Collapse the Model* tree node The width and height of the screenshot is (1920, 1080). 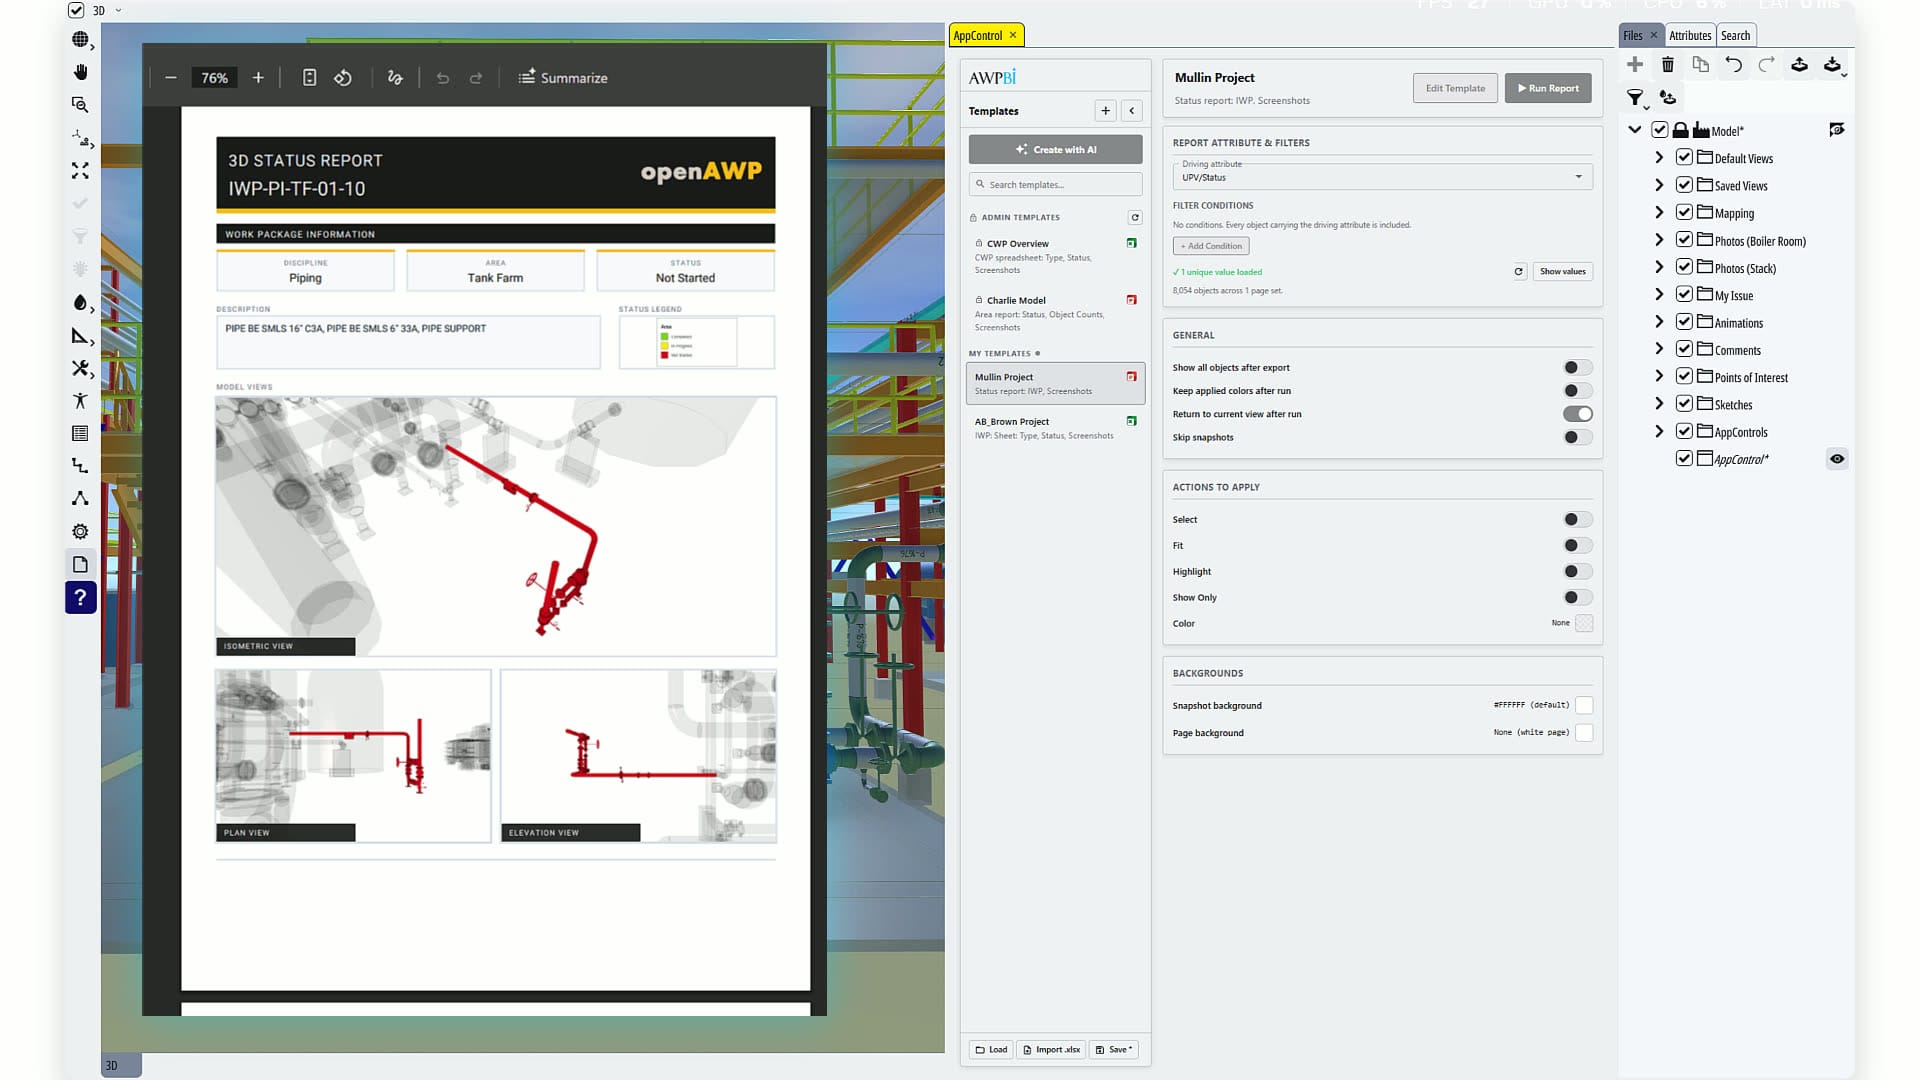point(1635,130)
